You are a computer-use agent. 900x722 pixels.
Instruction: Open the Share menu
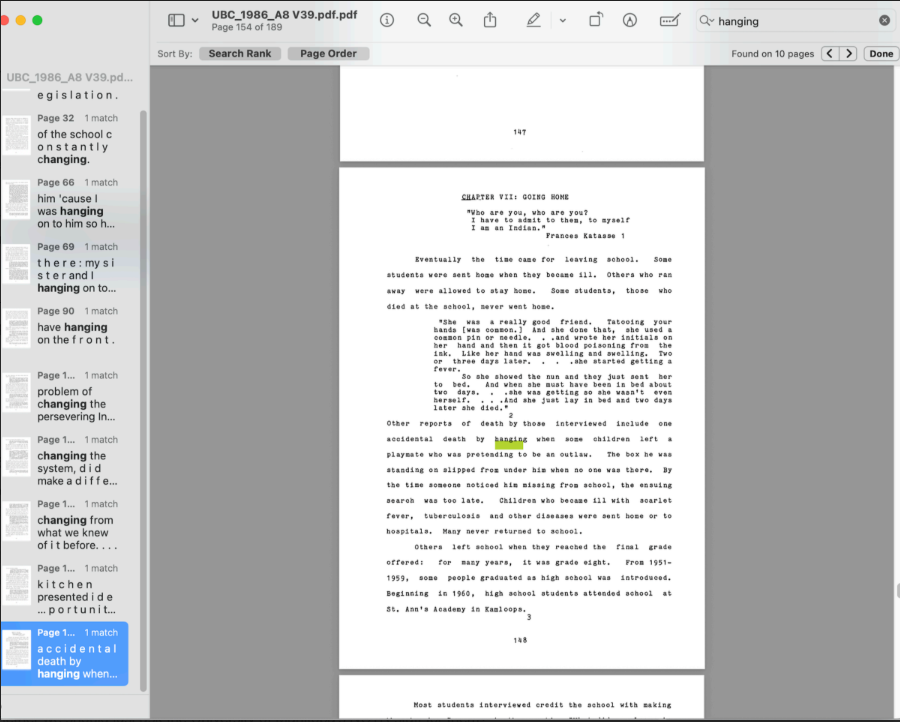click(x=490, y=20)
